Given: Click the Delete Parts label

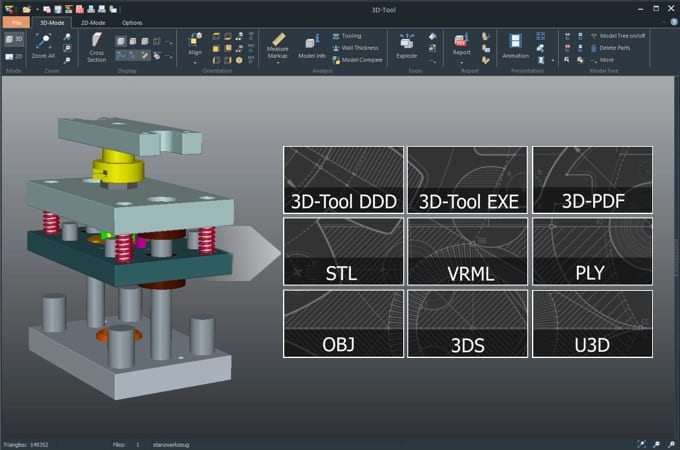Looking at the screenshot, I should point(615,48).
